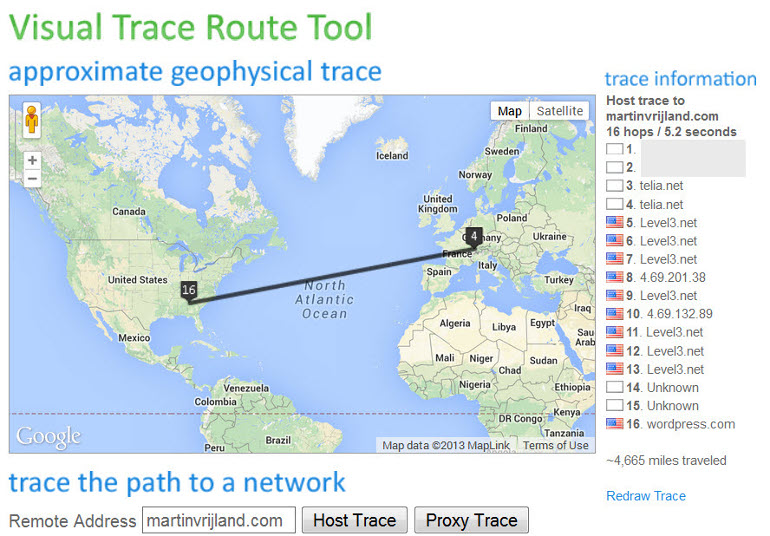Select hop 4 telia.net entry

point(655,204)
